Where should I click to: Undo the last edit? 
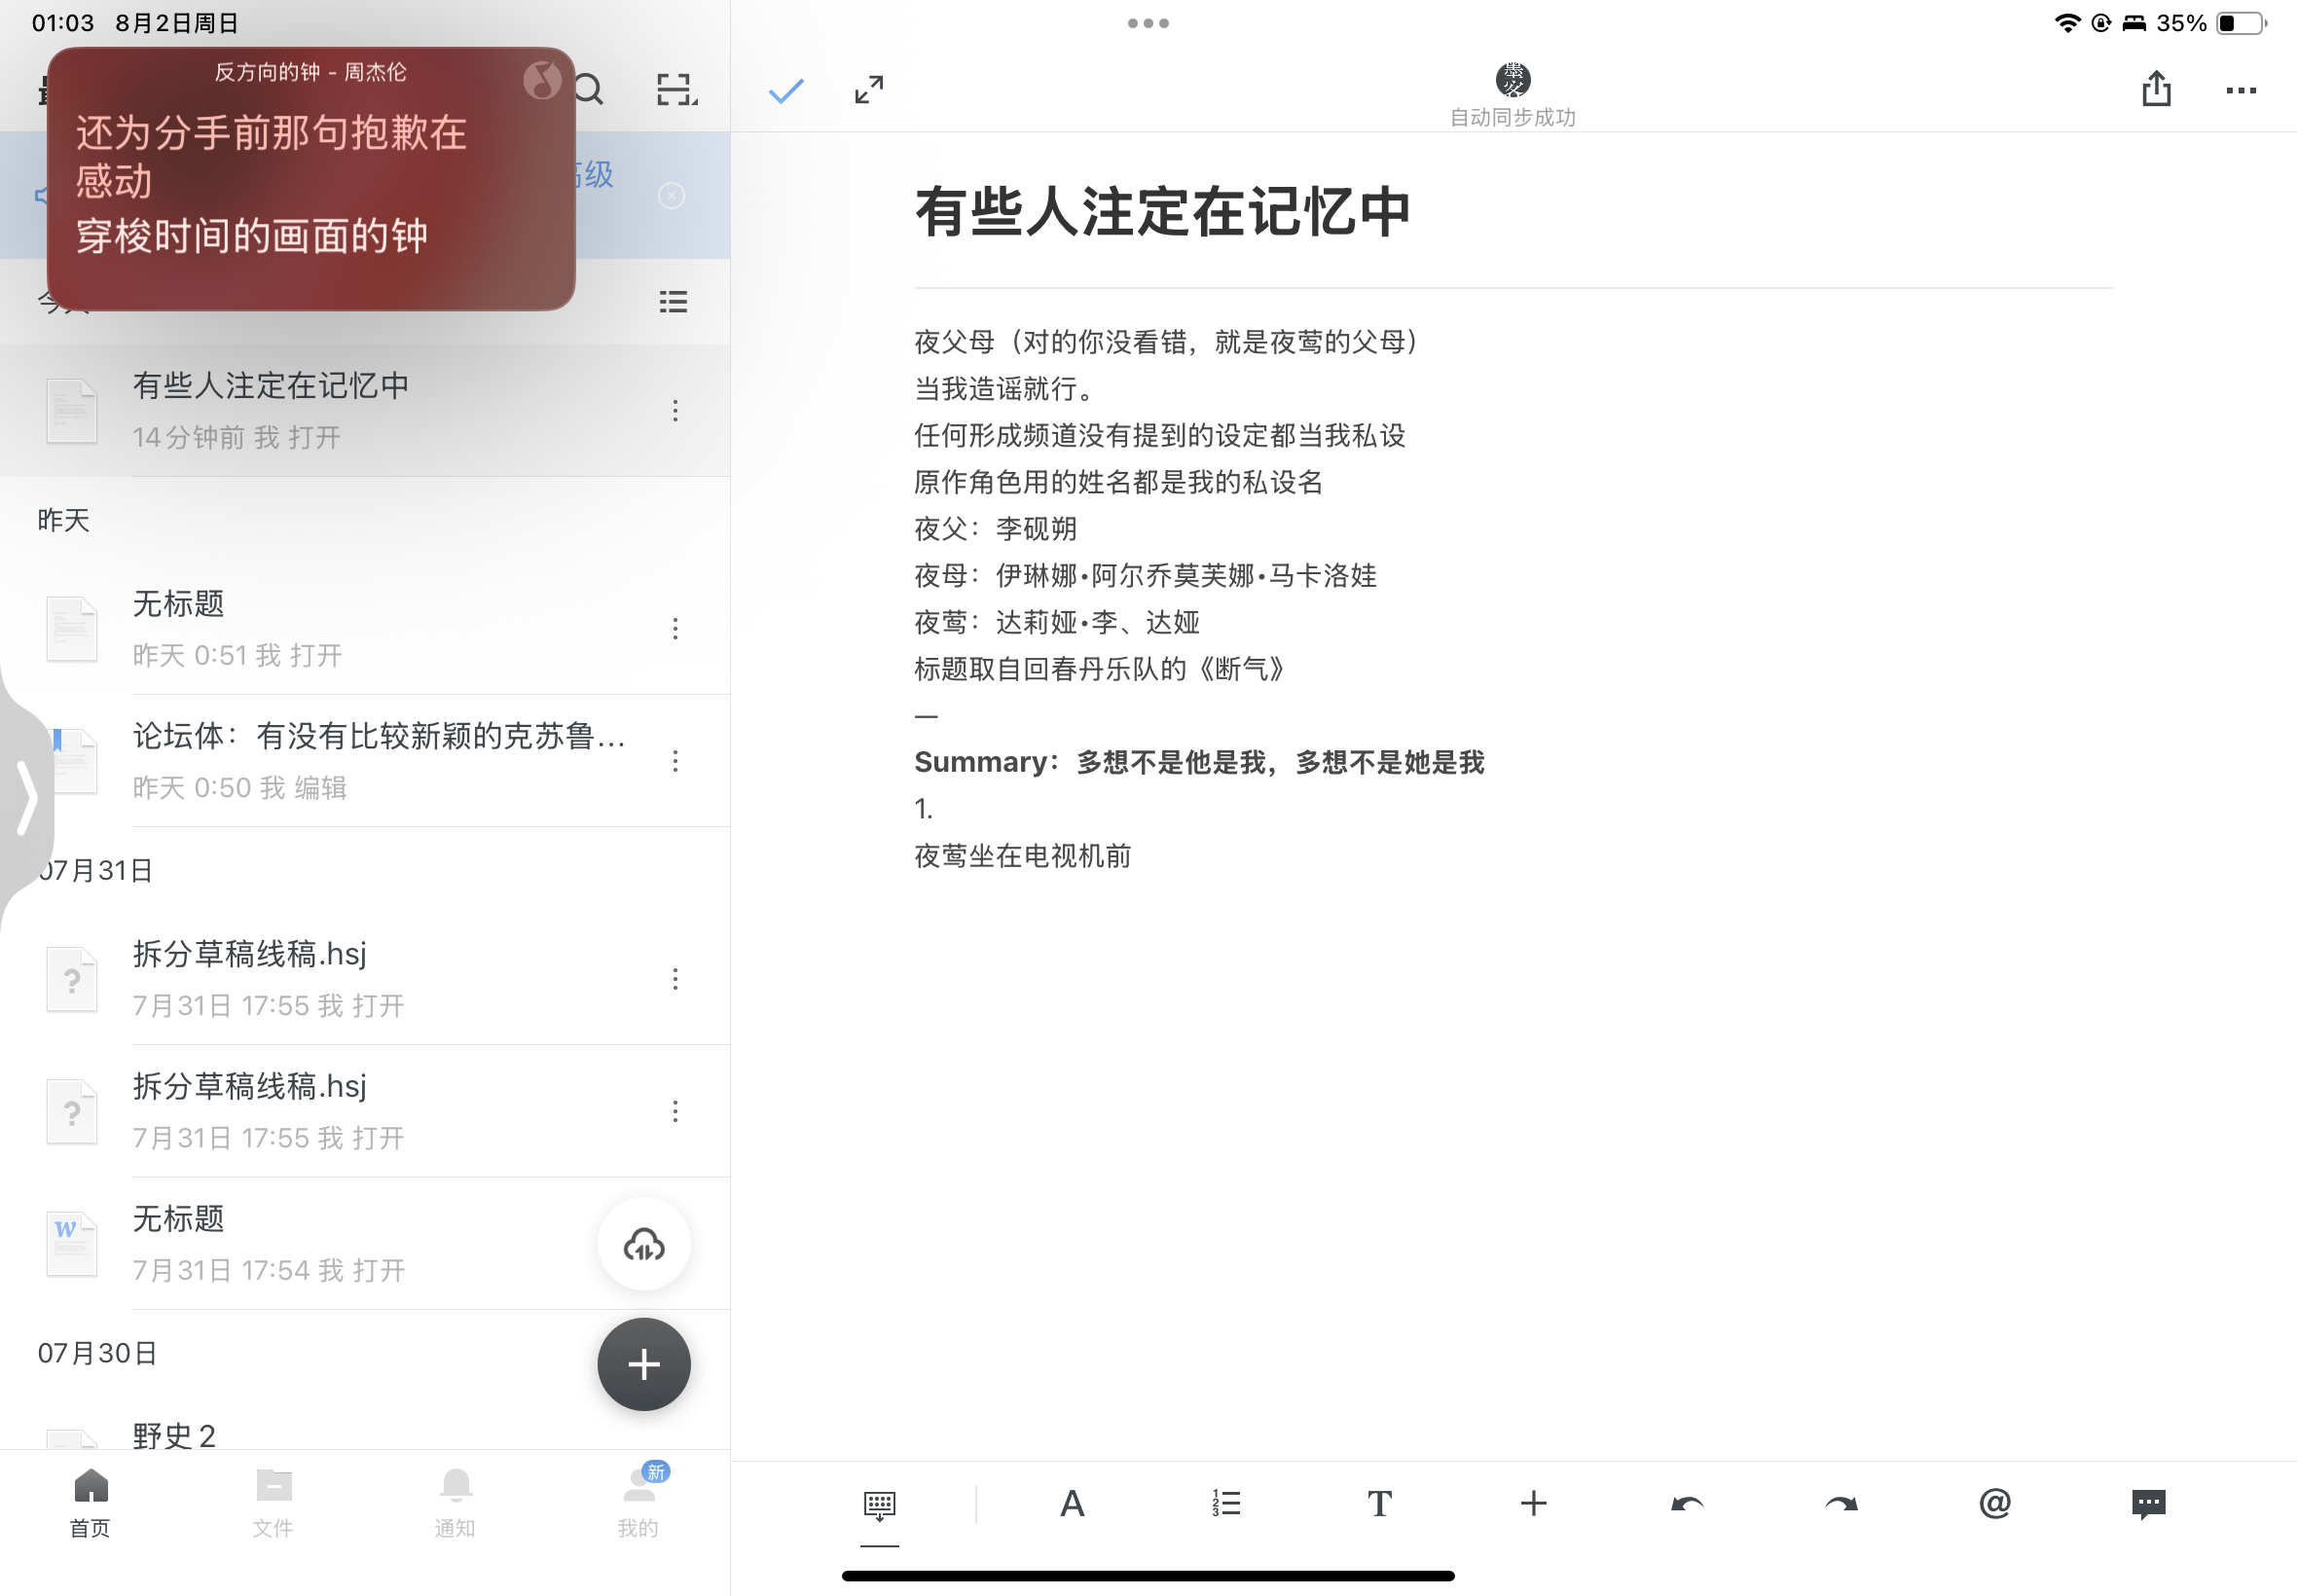point(1687,1504)
